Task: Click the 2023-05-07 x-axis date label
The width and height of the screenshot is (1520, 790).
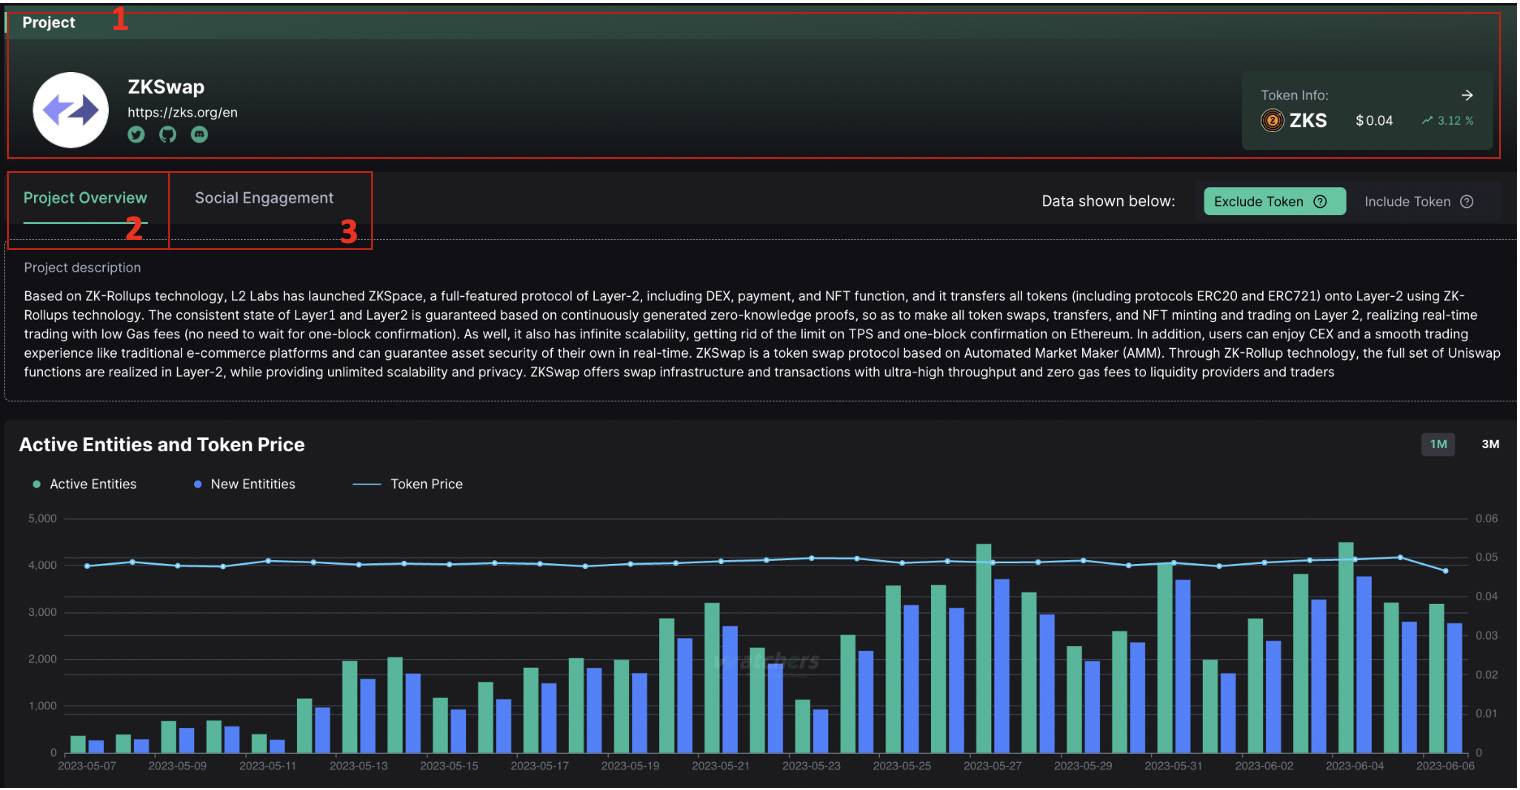Action: (x=87, y=766)
